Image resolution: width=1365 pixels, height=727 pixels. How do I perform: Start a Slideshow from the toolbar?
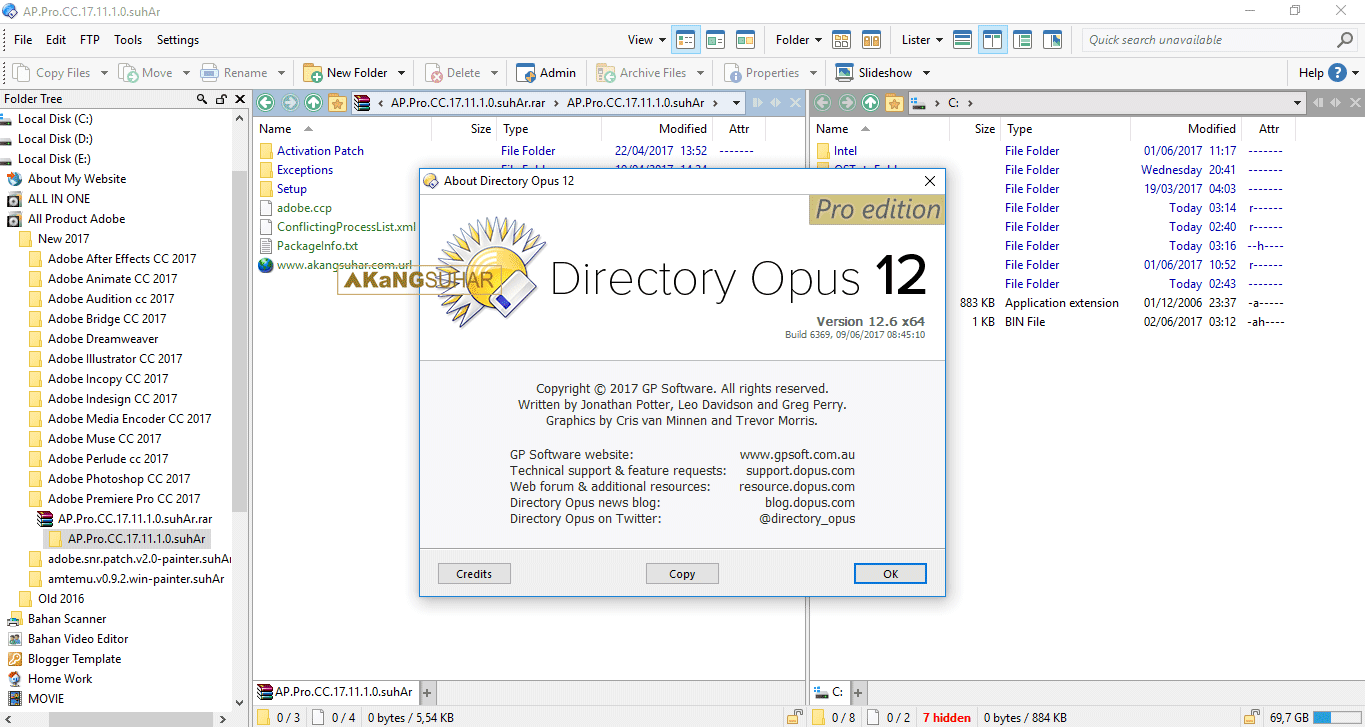point(874,73)
